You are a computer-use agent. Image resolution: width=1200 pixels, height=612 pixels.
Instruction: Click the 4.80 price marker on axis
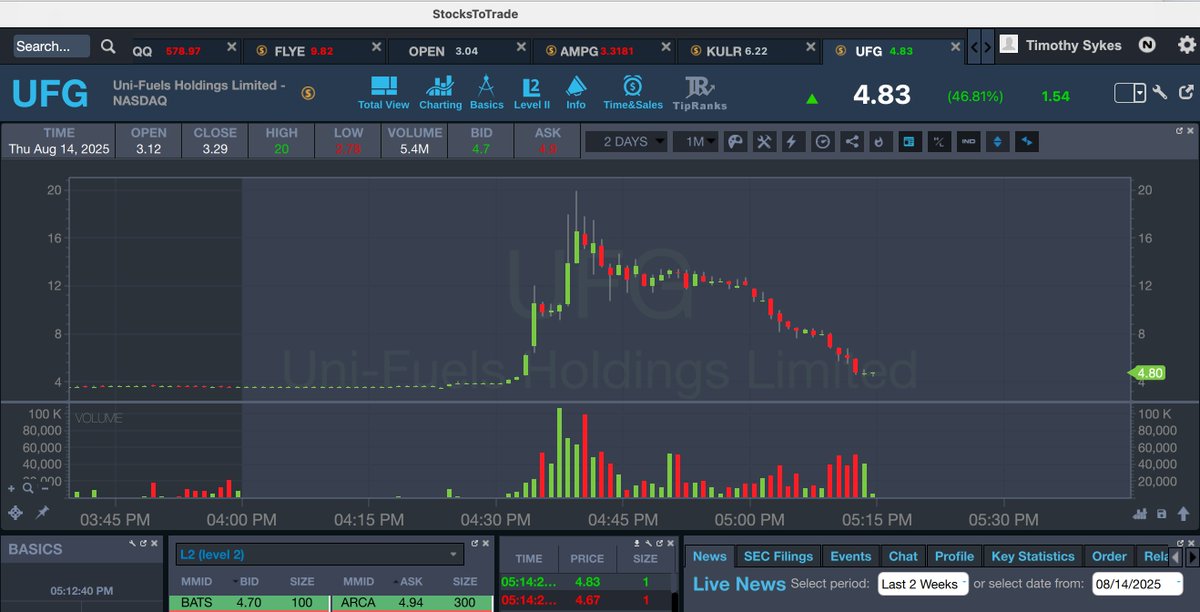tap(1147, 373)
